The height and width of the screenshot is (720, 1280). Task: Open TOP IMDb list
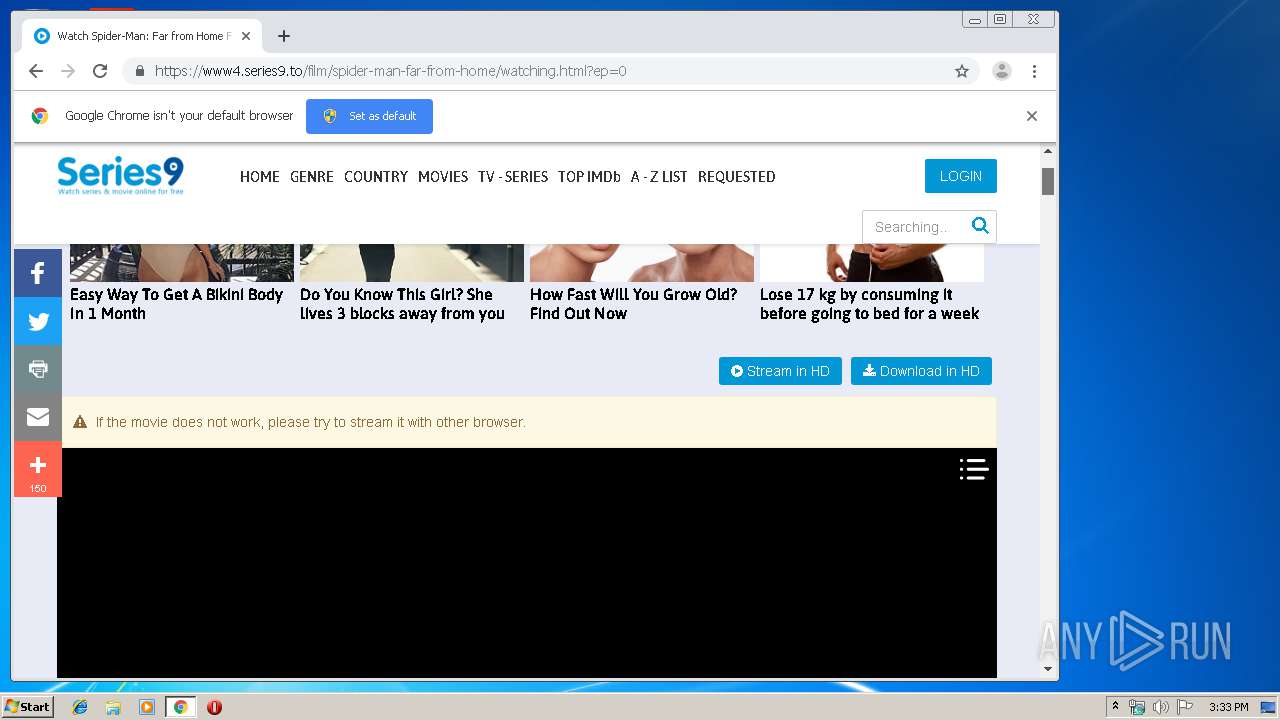tap(589, 176)
